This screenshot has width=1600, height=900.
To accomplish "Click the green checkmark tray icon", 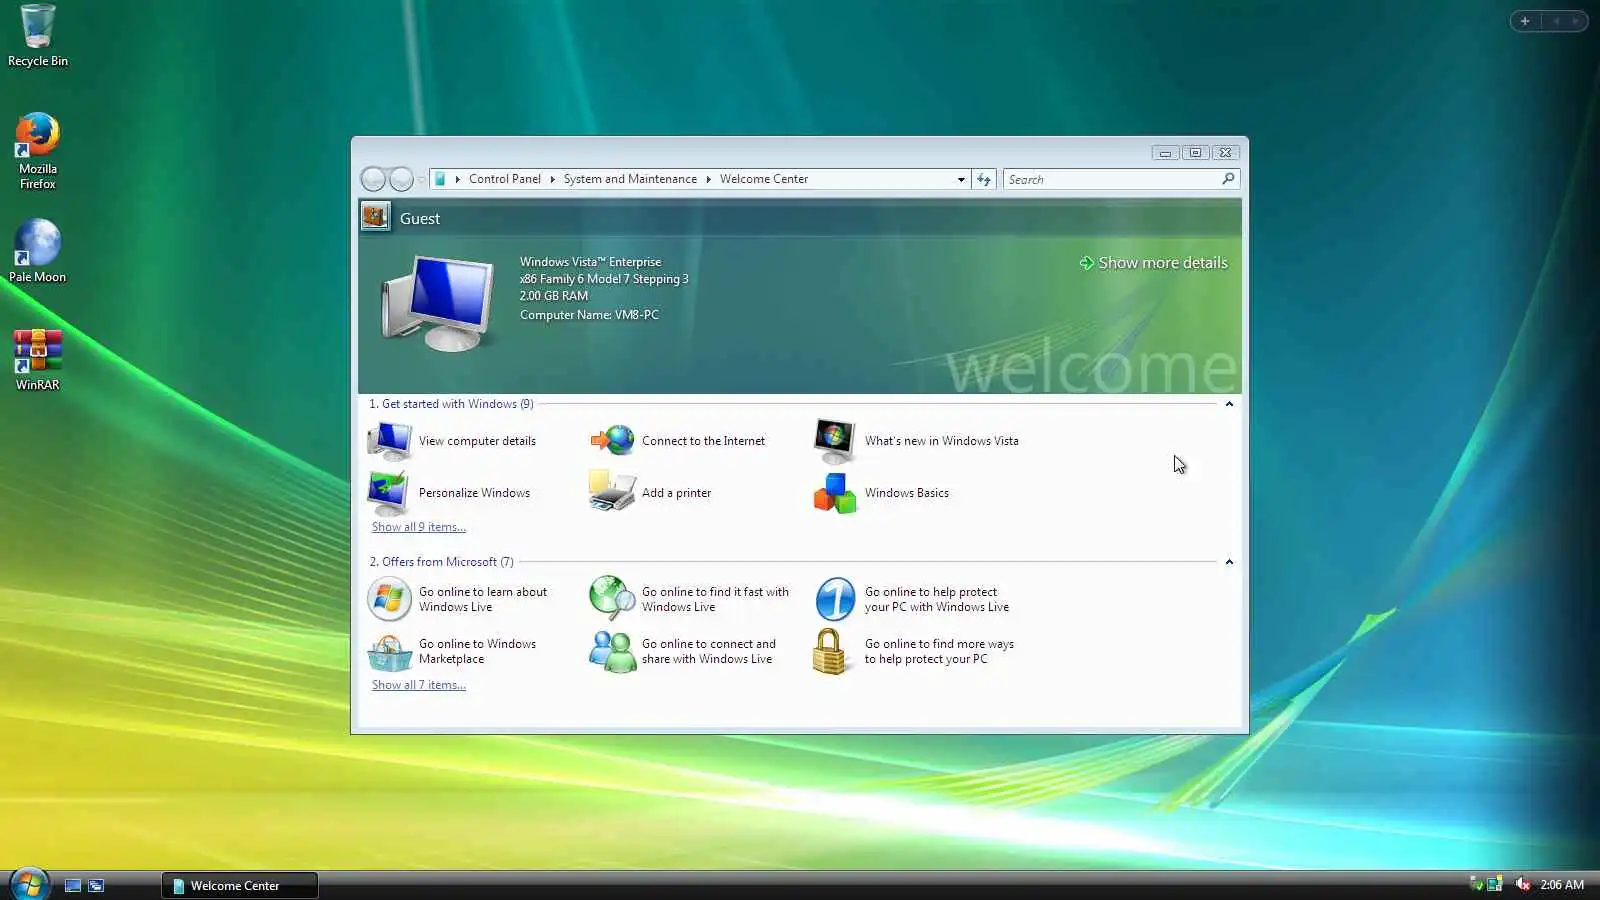I will pyautogui.click(x=1476, y=884).
